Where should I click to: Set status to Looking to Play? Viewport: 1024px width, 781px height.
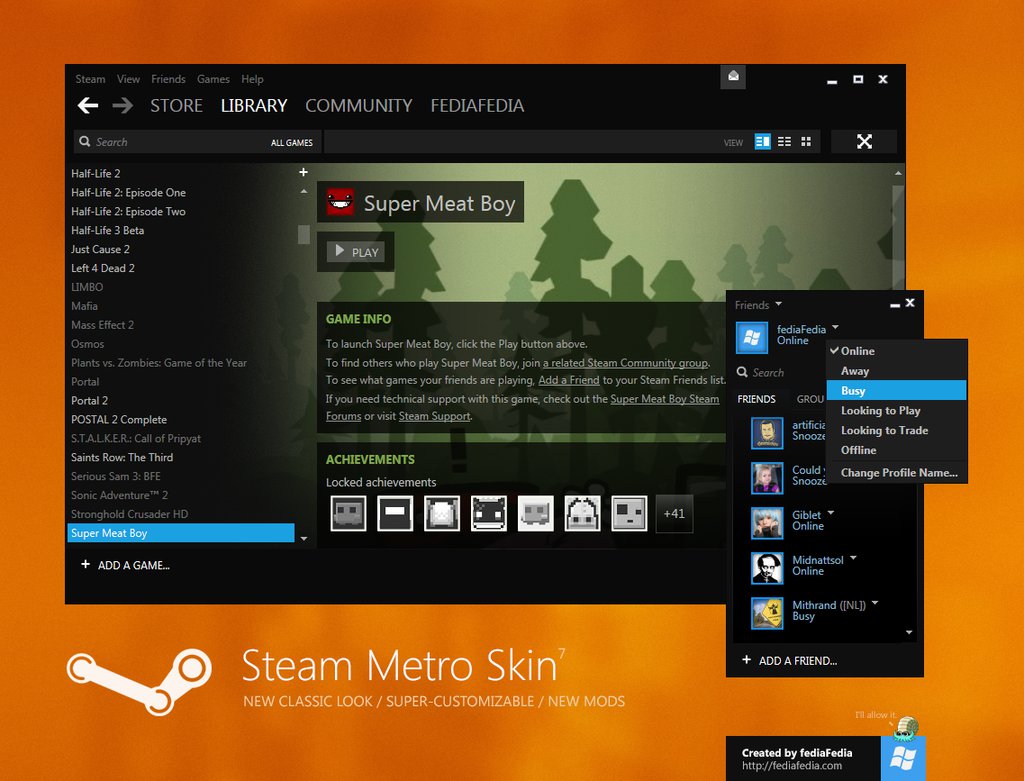(x=880, y=411)
